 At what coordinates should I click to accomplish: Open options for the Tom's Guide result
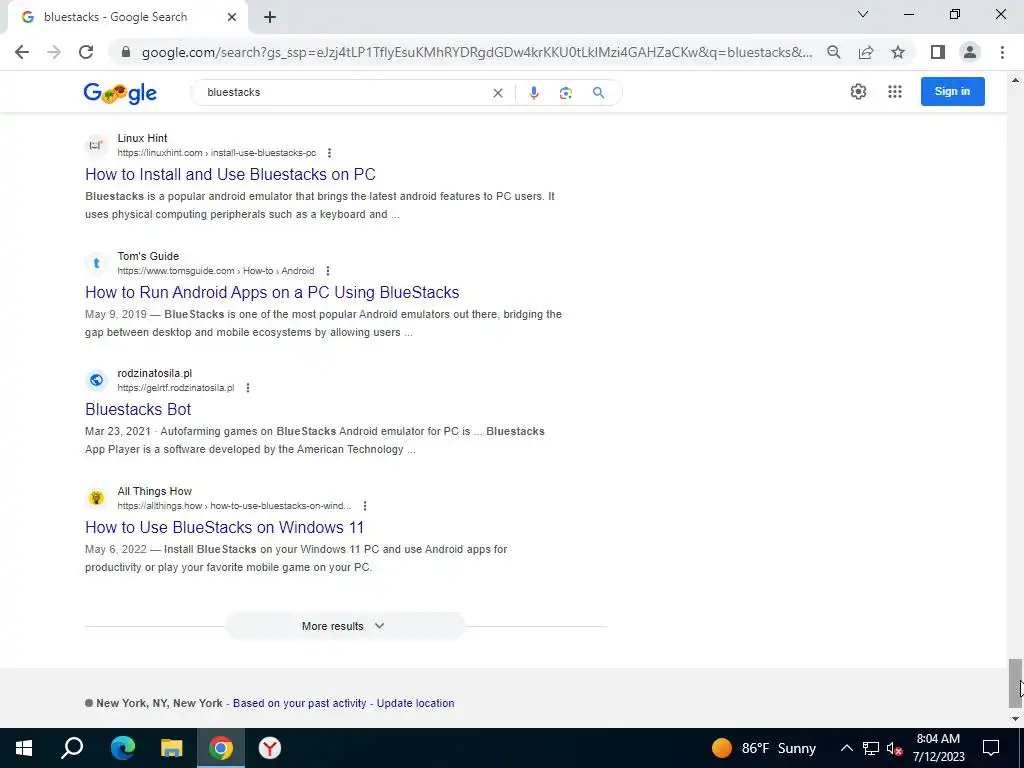click(328, 271)
